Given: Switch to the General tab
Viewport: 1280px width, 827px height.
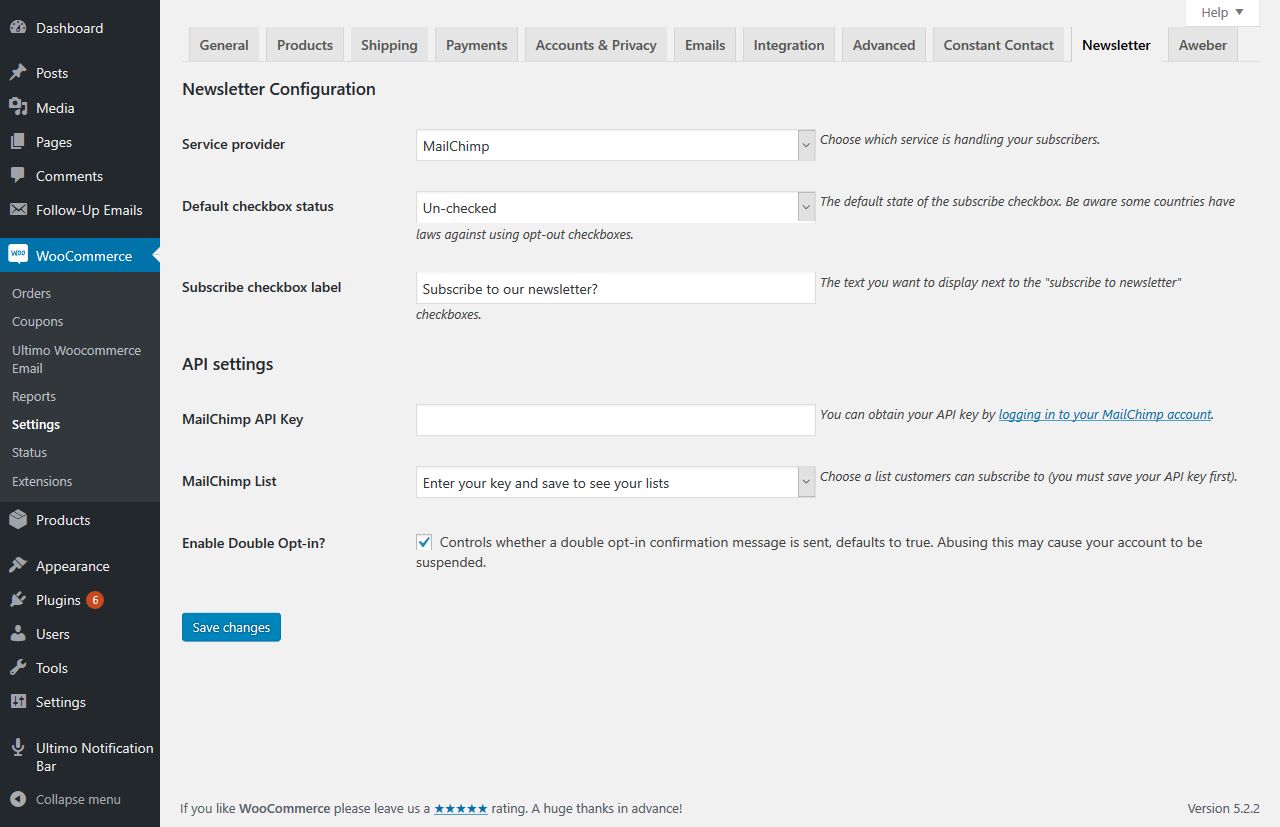Looking at the screenshot, I should (x=224, y=45).
